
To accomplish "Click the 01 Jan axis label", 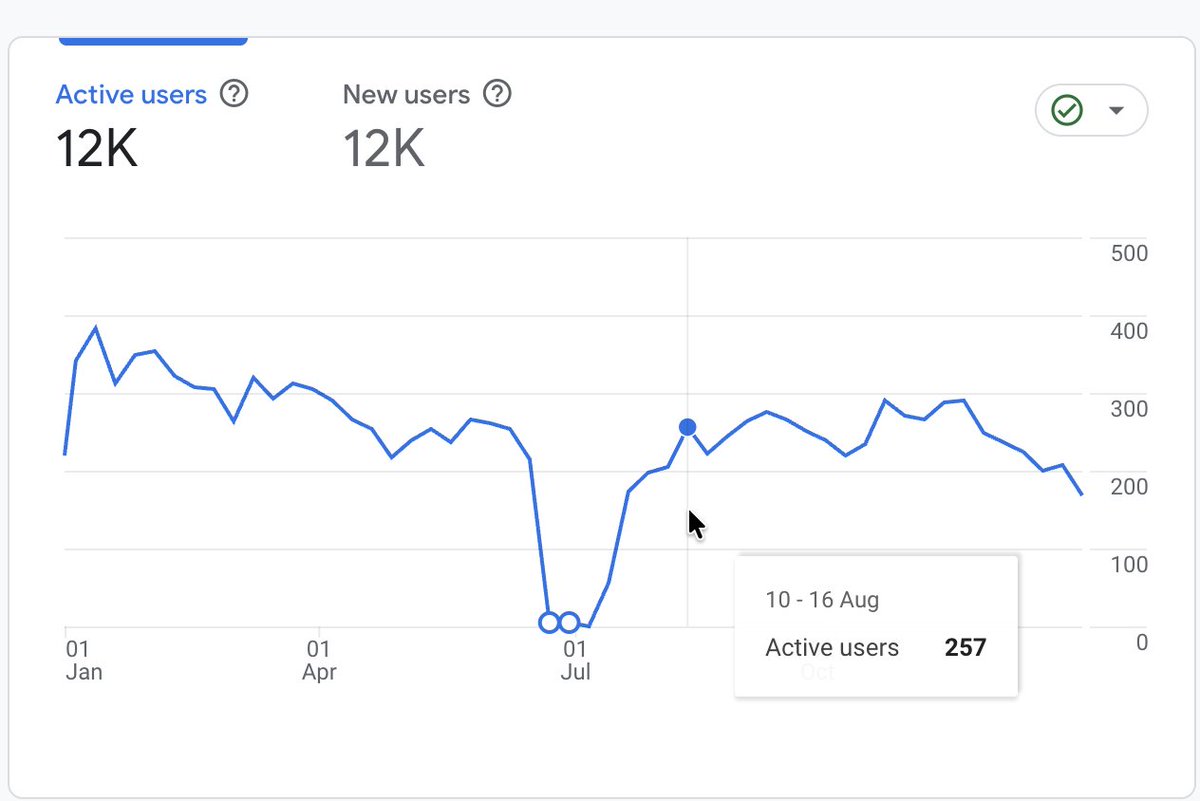I will click(83, 660).
